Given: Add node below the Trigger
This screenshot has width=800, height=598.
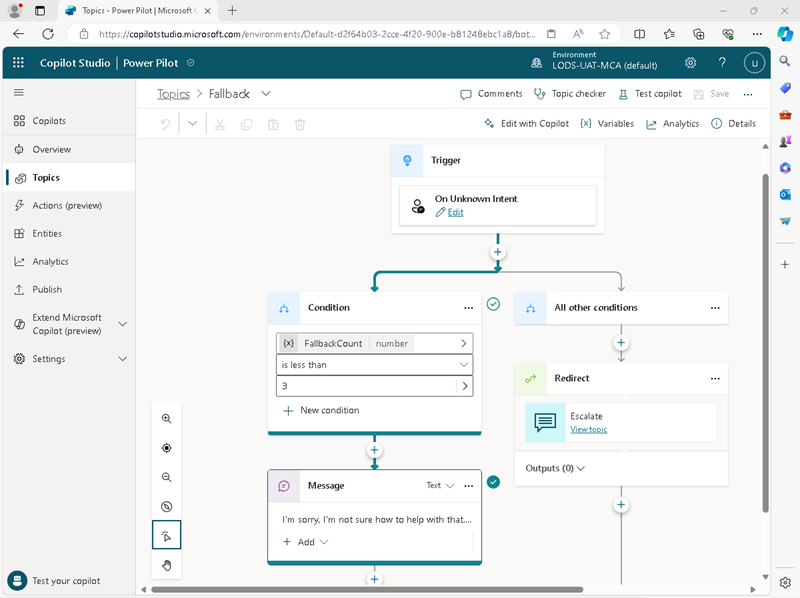Looking at the screenshot, I should click(498, 252).
